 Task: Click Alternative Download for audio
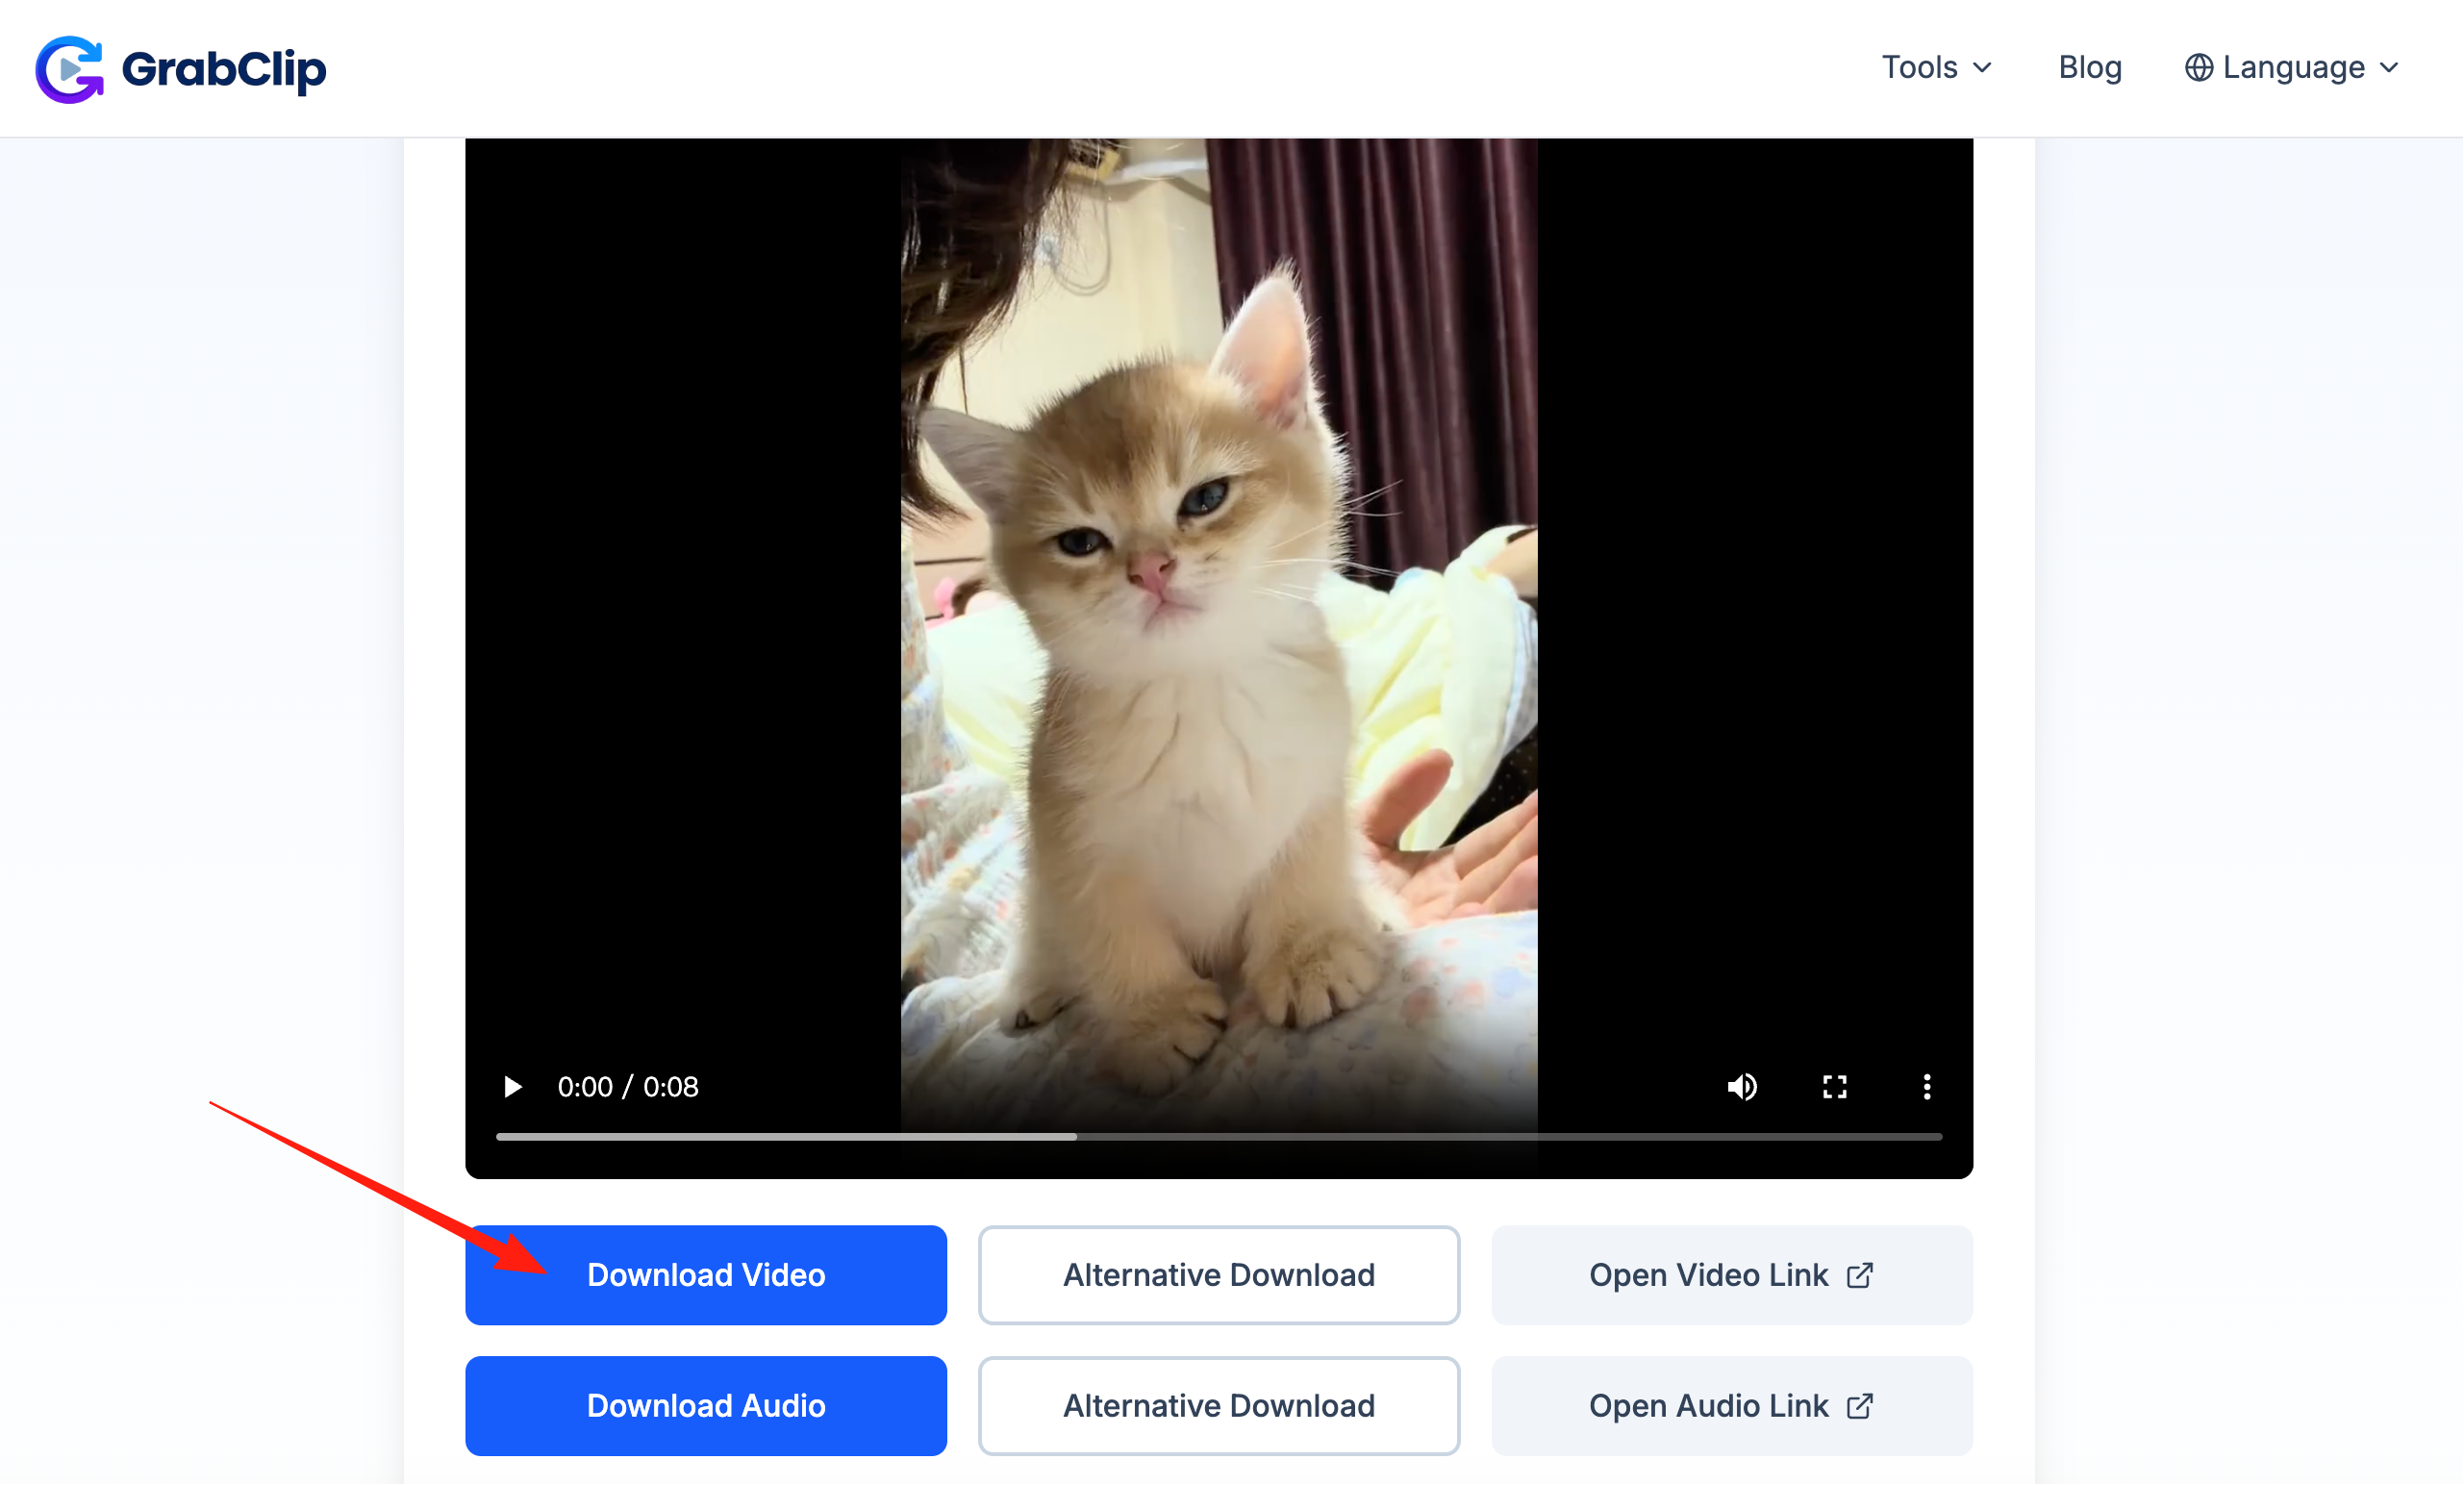click(1218, 1407)
